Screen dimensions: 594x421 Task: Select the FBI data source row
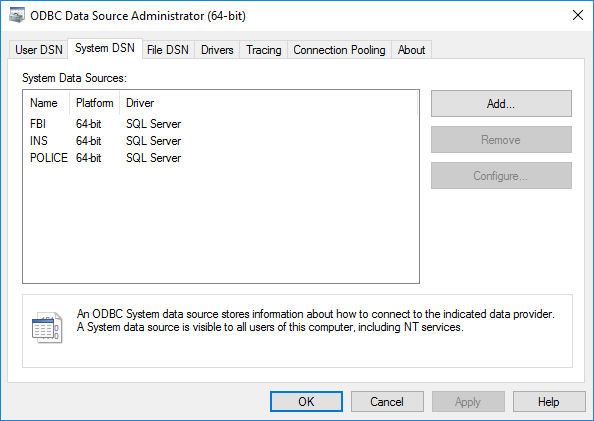click(x=106, y=124)
